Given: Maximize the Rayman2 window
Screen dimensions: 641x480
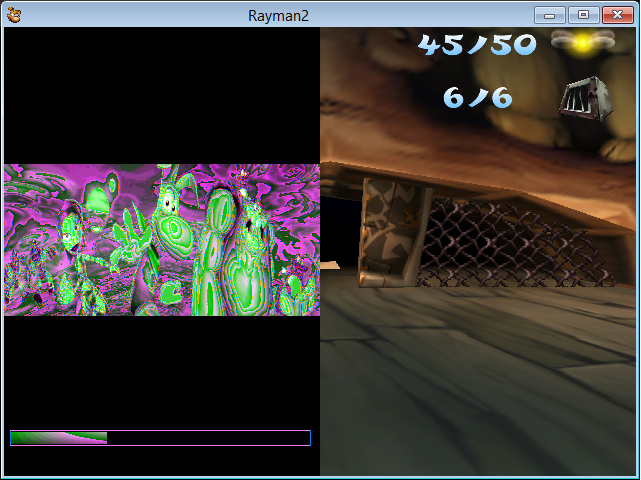Looking at the screenshot, I should [x=583, y=15].
